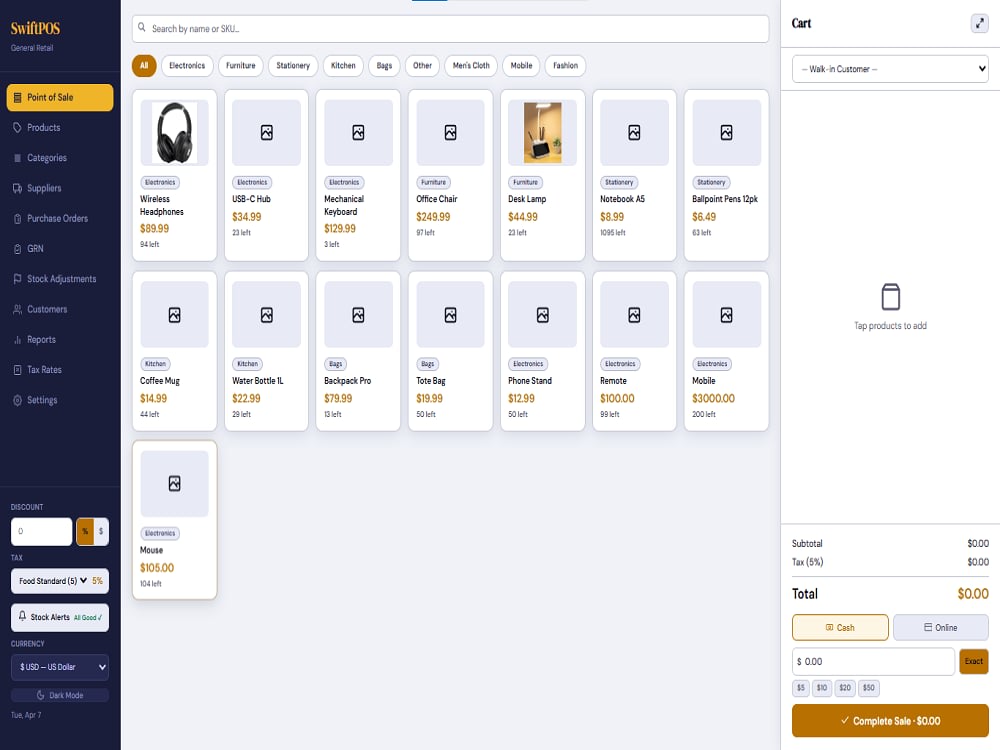
Task: Click the Reports bar chart icon
Action: tap(17, 340)
